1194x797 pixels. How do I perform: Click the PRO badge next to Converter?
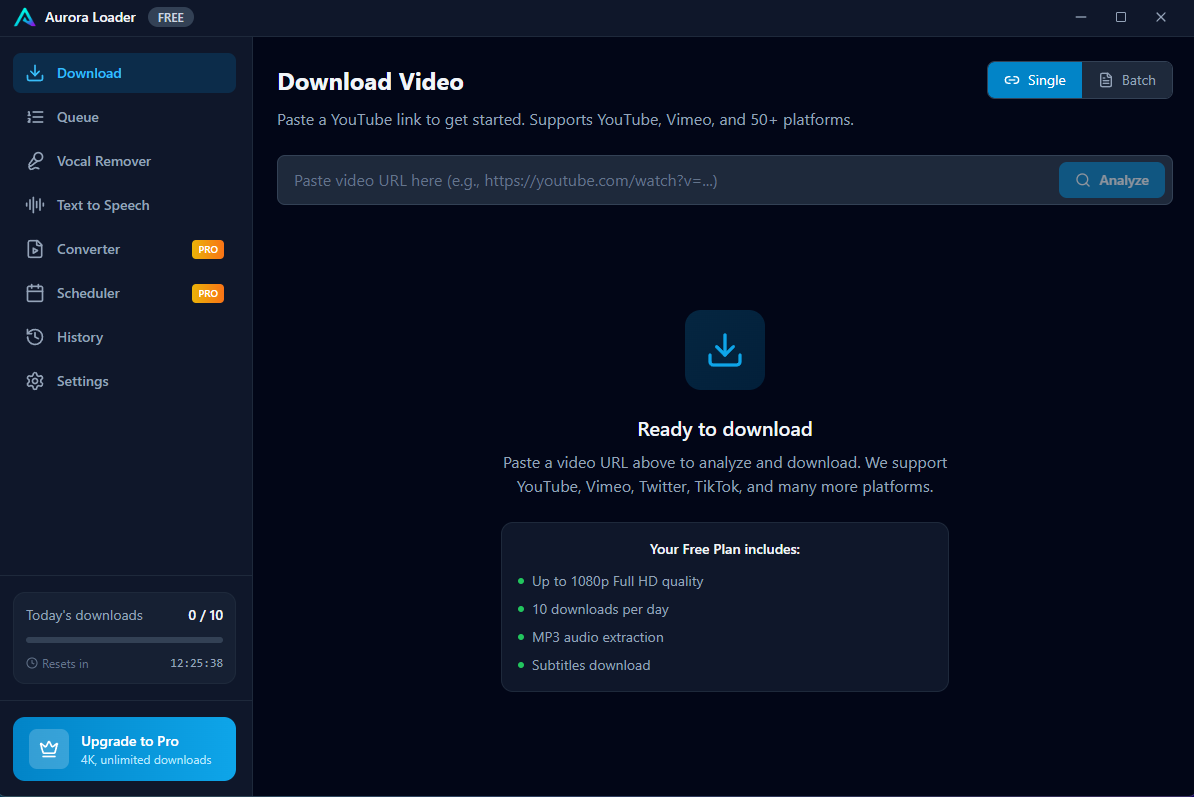point(208,250)
